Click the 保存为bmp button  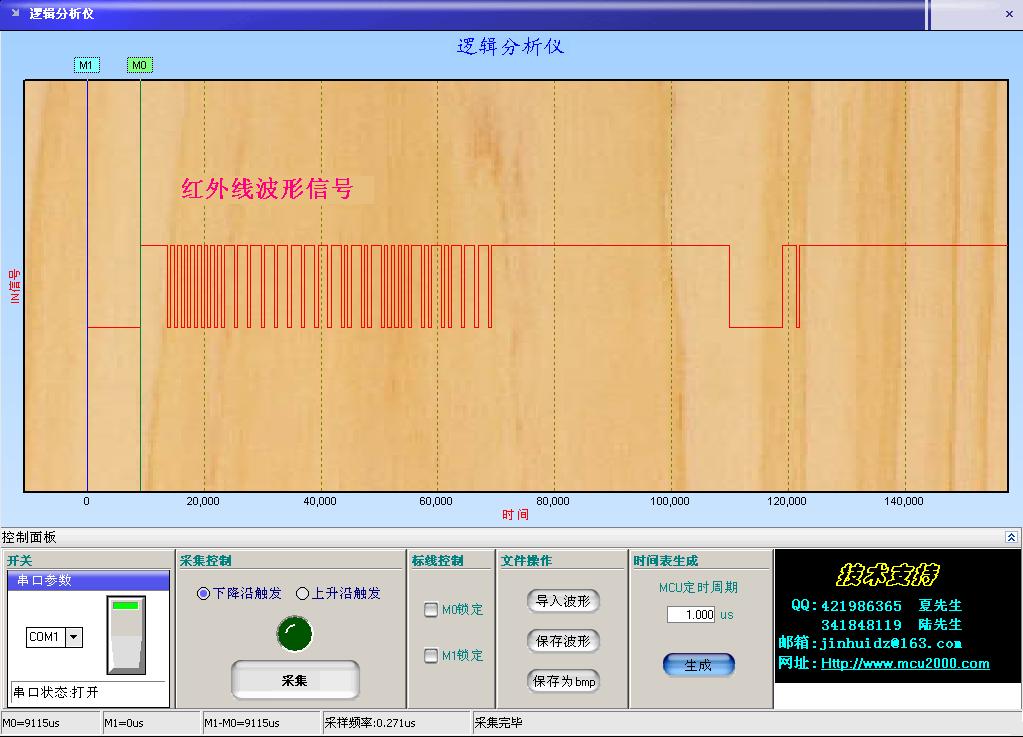562,681
